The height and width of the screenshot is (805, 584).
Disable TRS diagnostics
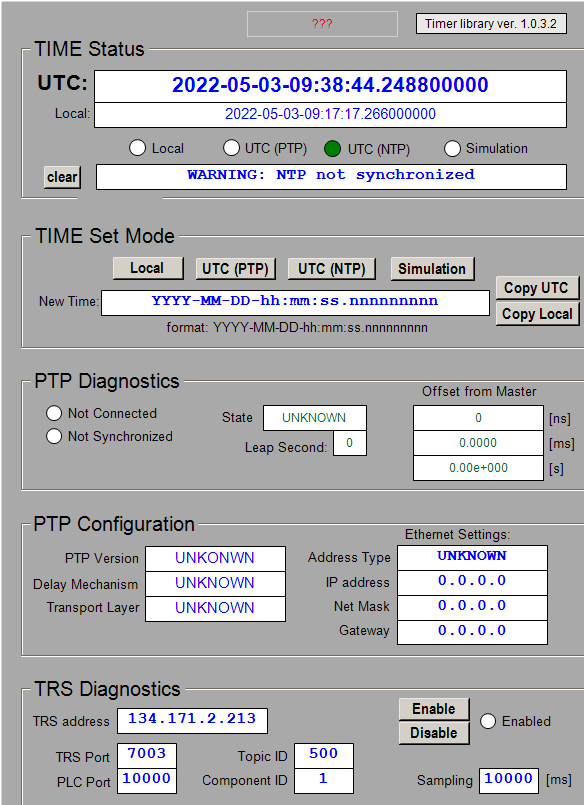tap(434, 733)
